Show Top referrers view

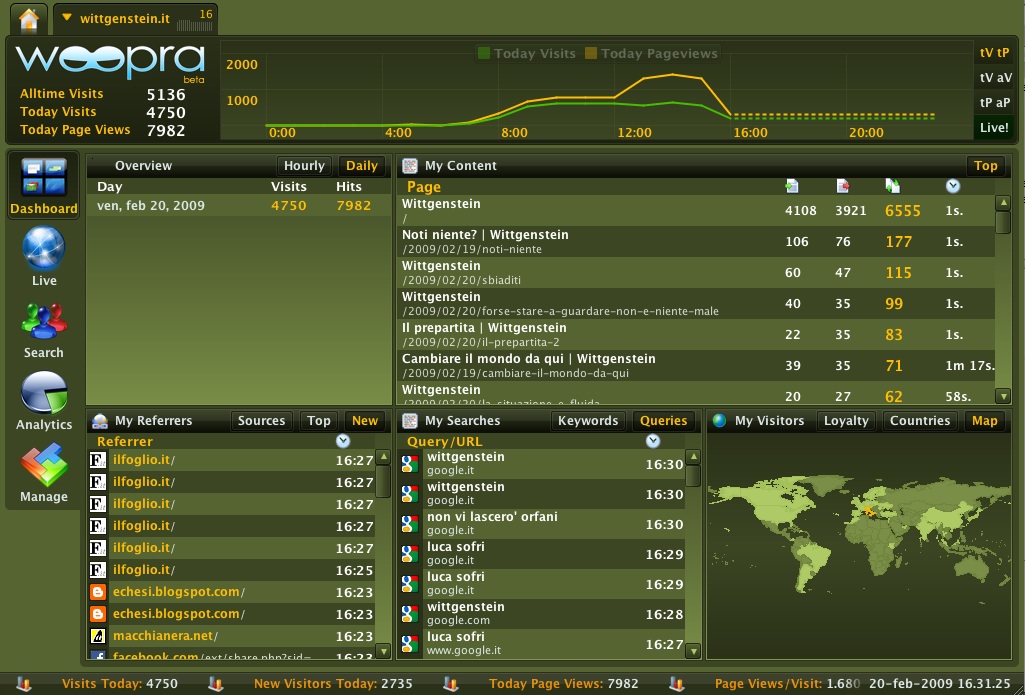(x=318, y=421)
